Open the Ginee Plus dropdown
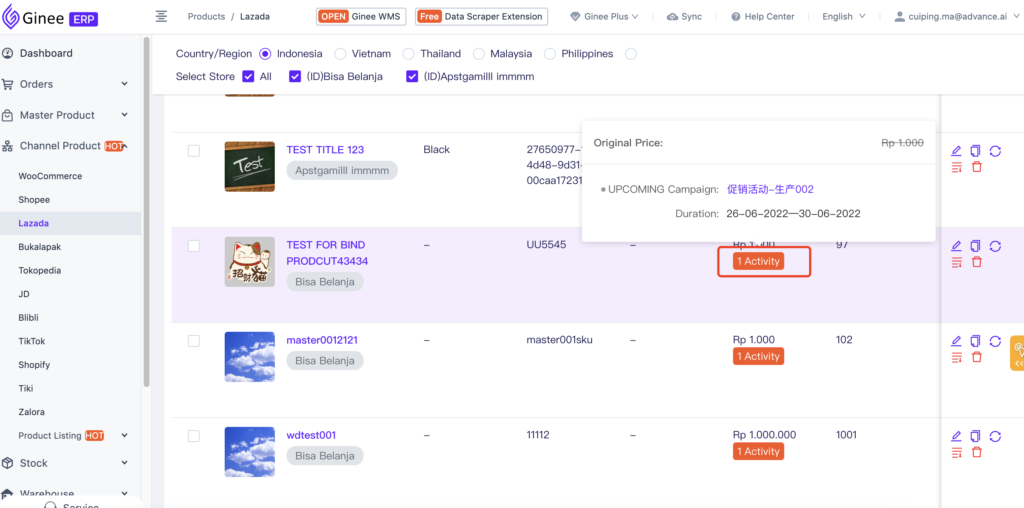Viewport: 1024px width, 508px height. (604, 16)
